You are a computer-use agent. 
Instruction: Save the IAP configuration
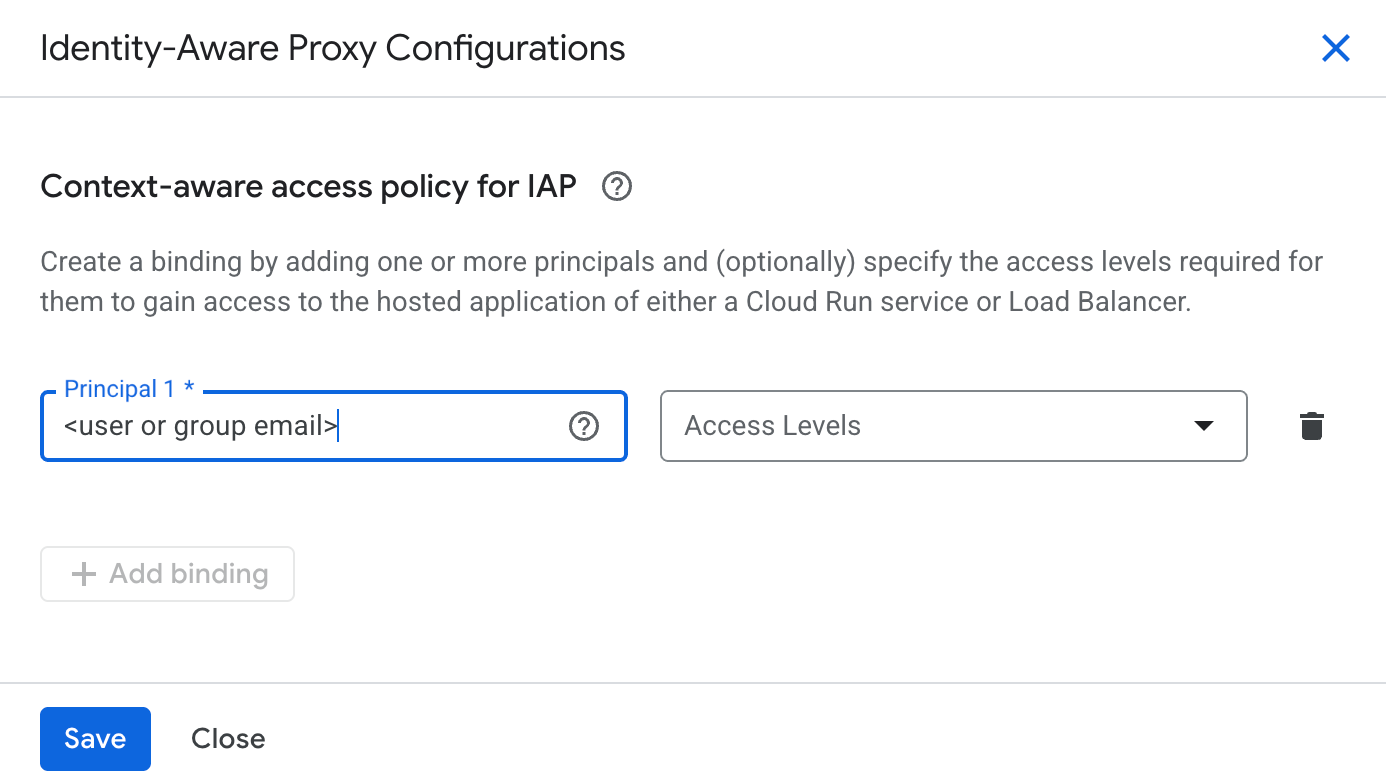tap(95, 738)
